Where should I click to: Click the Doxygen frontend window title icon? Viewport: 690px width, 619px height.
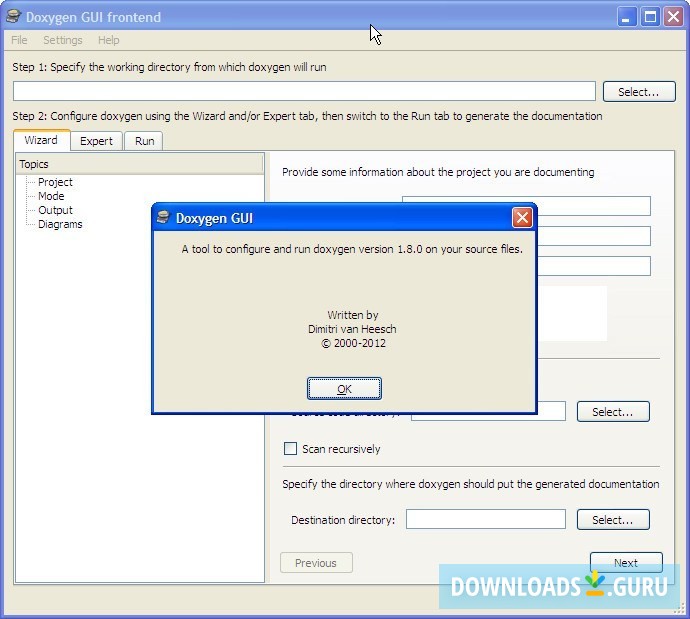click(x=13, y=16)
